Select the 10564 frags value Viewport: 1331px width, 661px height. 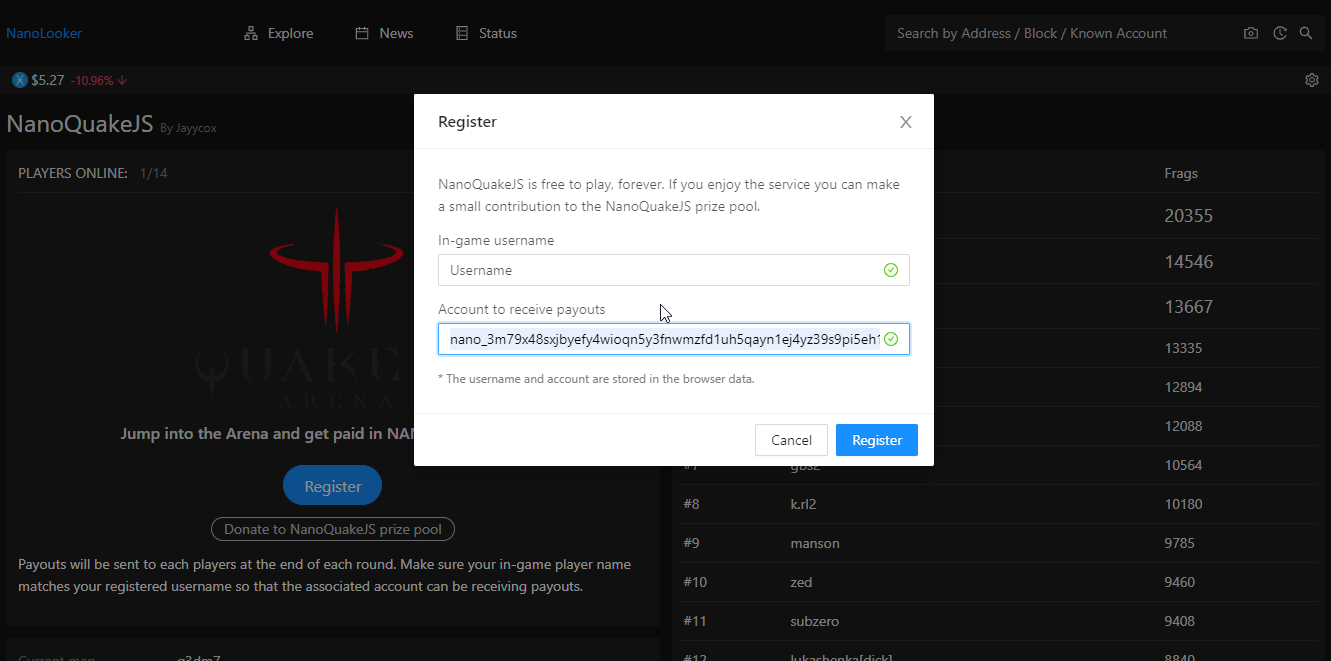[1183, 465]
